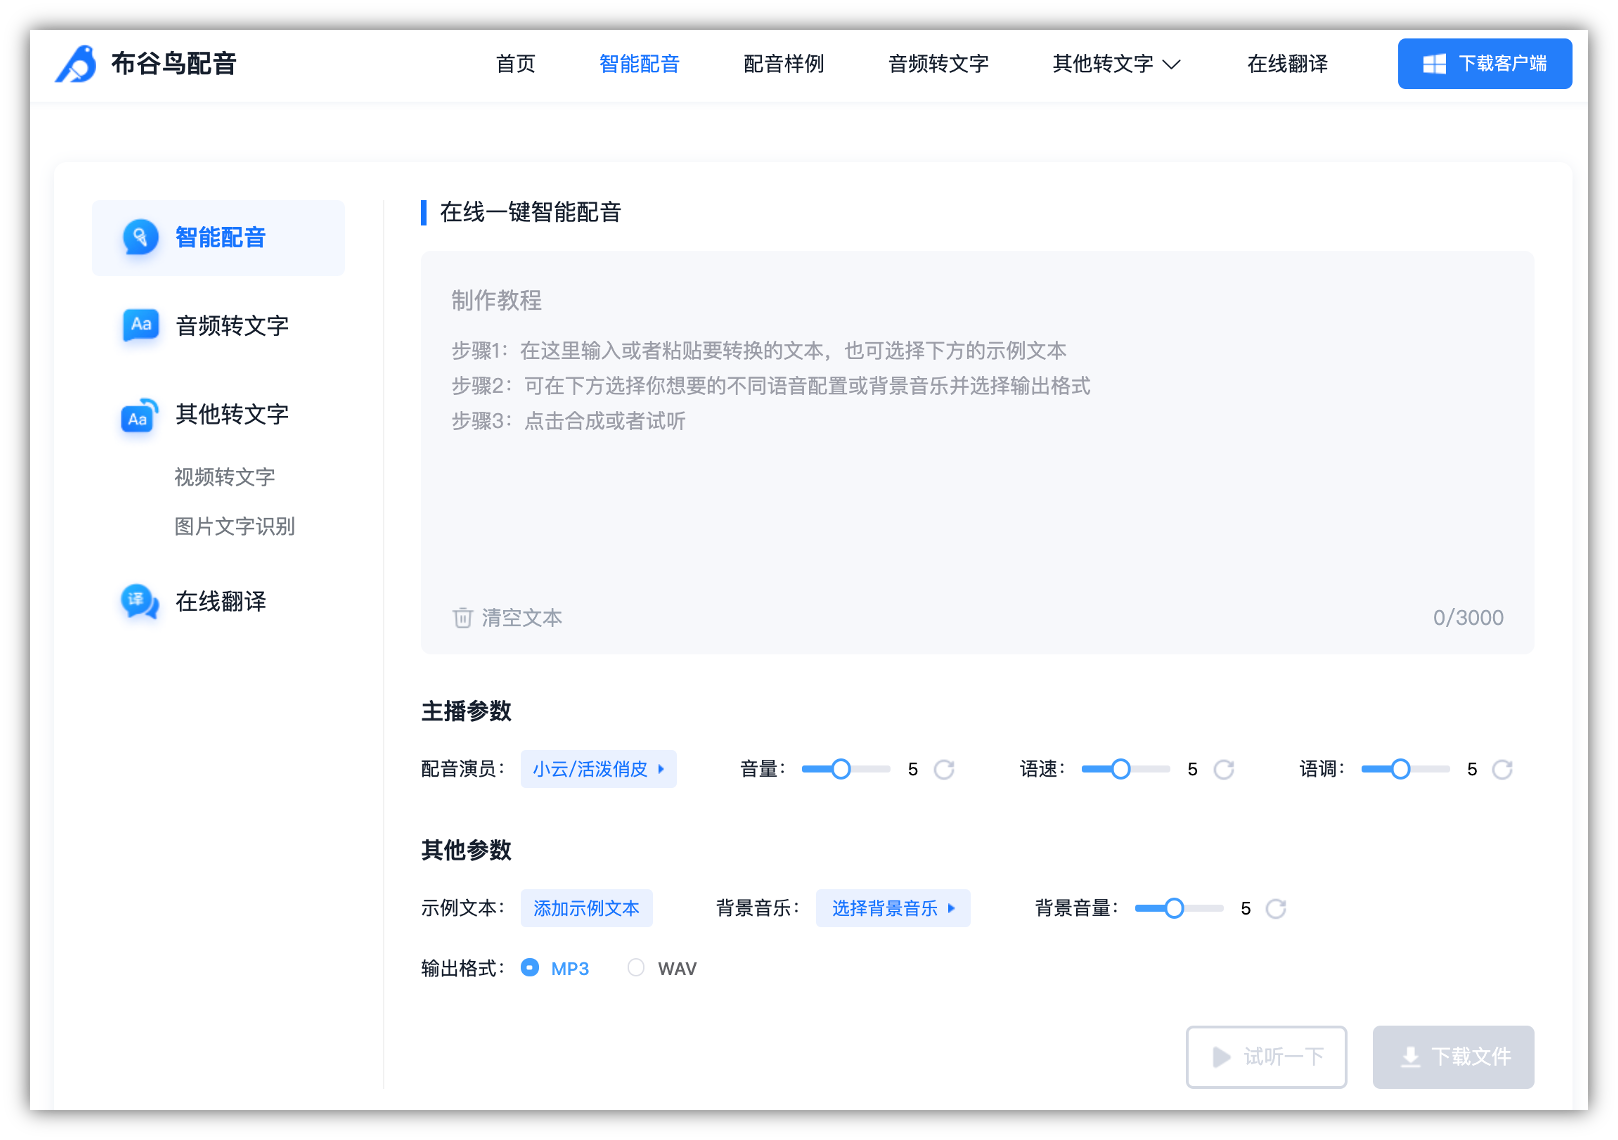The height and width of the screenshot is (1140, 1618).
Task: Click the download arrow icon on 下载文件
Action: click(1410, 1057)
